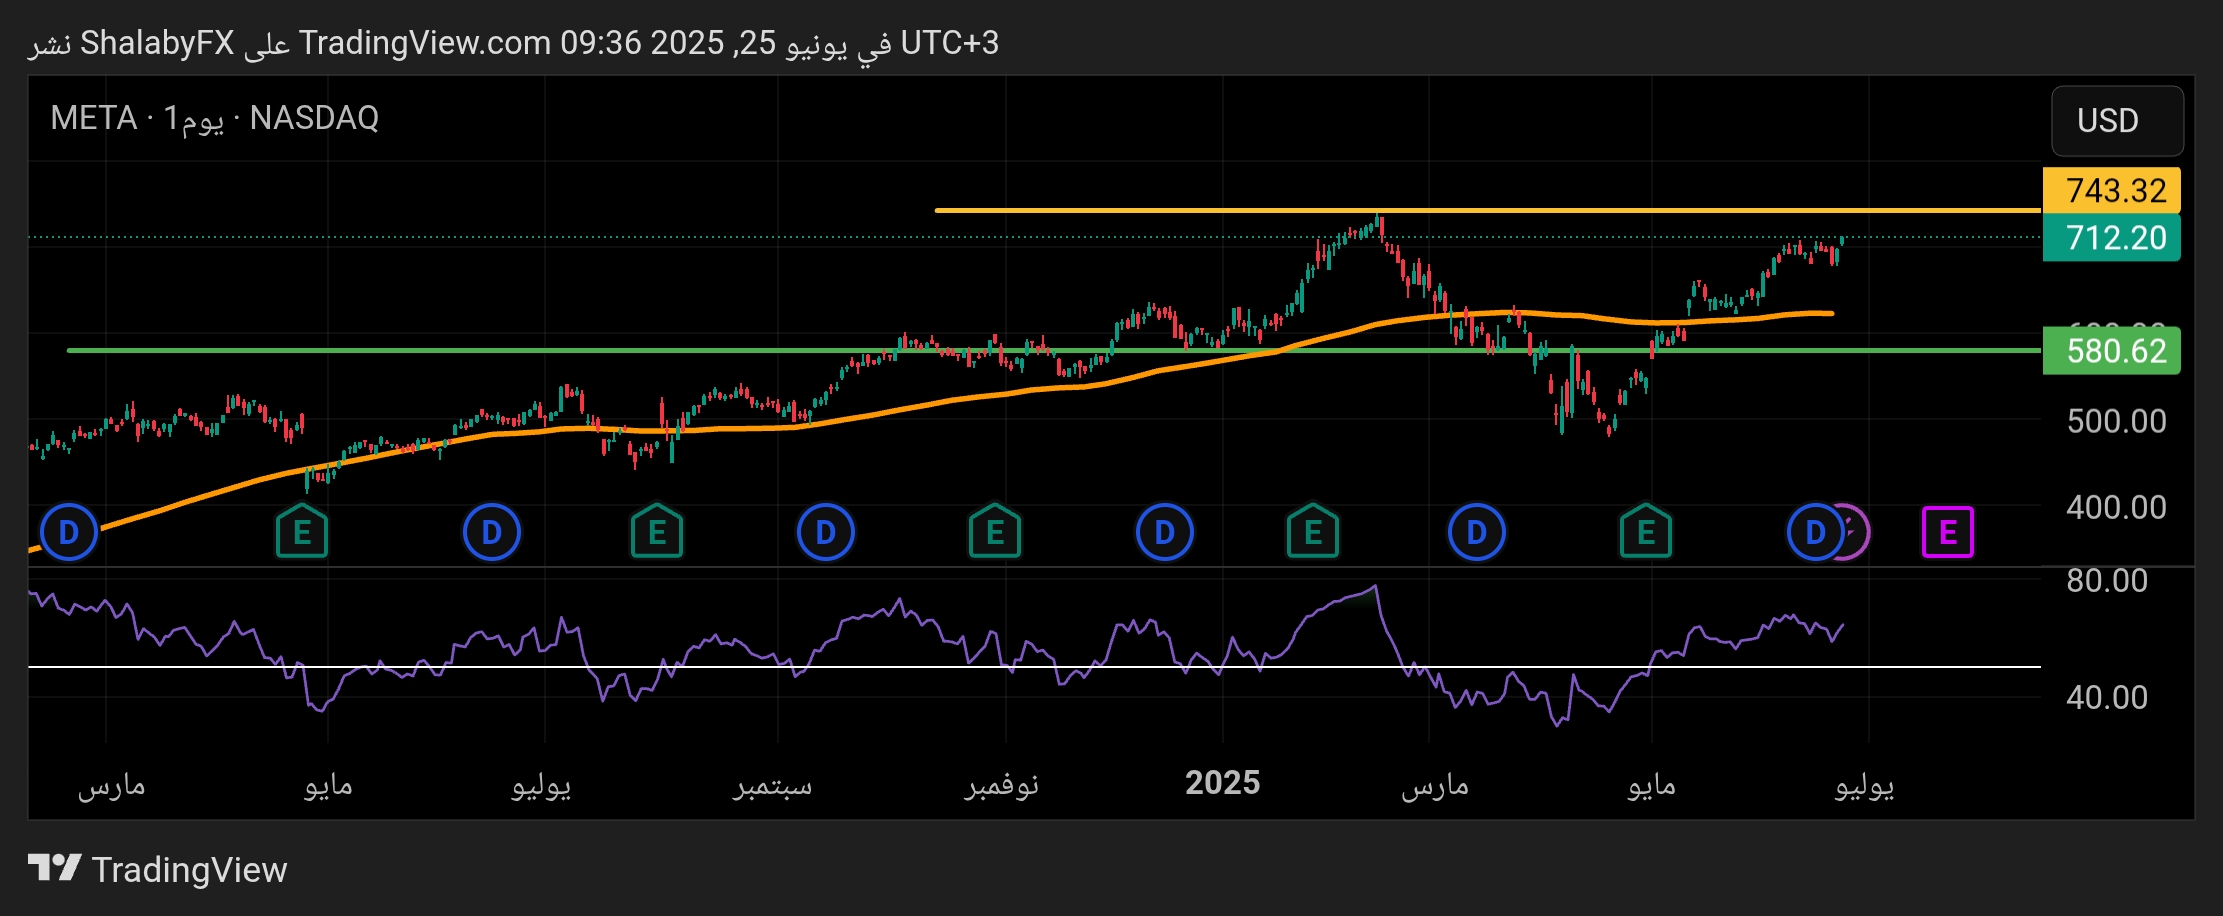This screenshot has height=916, width=2223.
Task: Select the yellow horizontal resistance line
Action: pyautogui.click(x=1487, y=210)
